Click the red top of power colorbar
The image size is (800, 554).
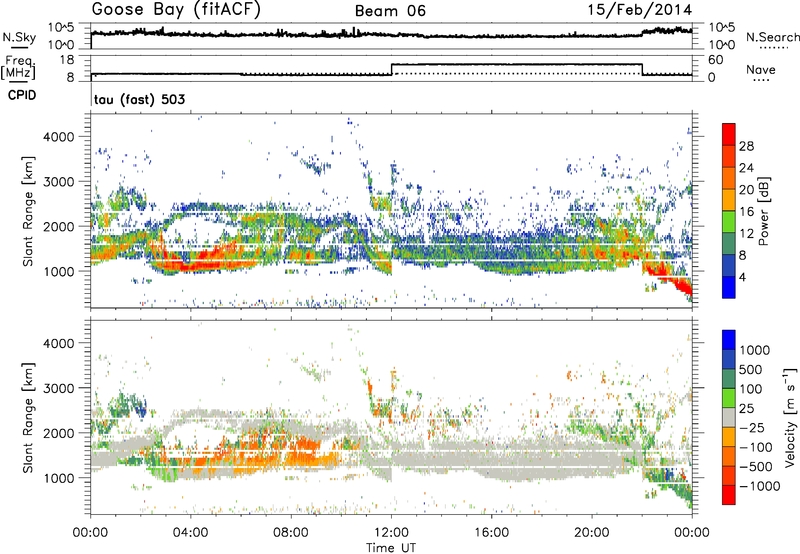(729, 134)
